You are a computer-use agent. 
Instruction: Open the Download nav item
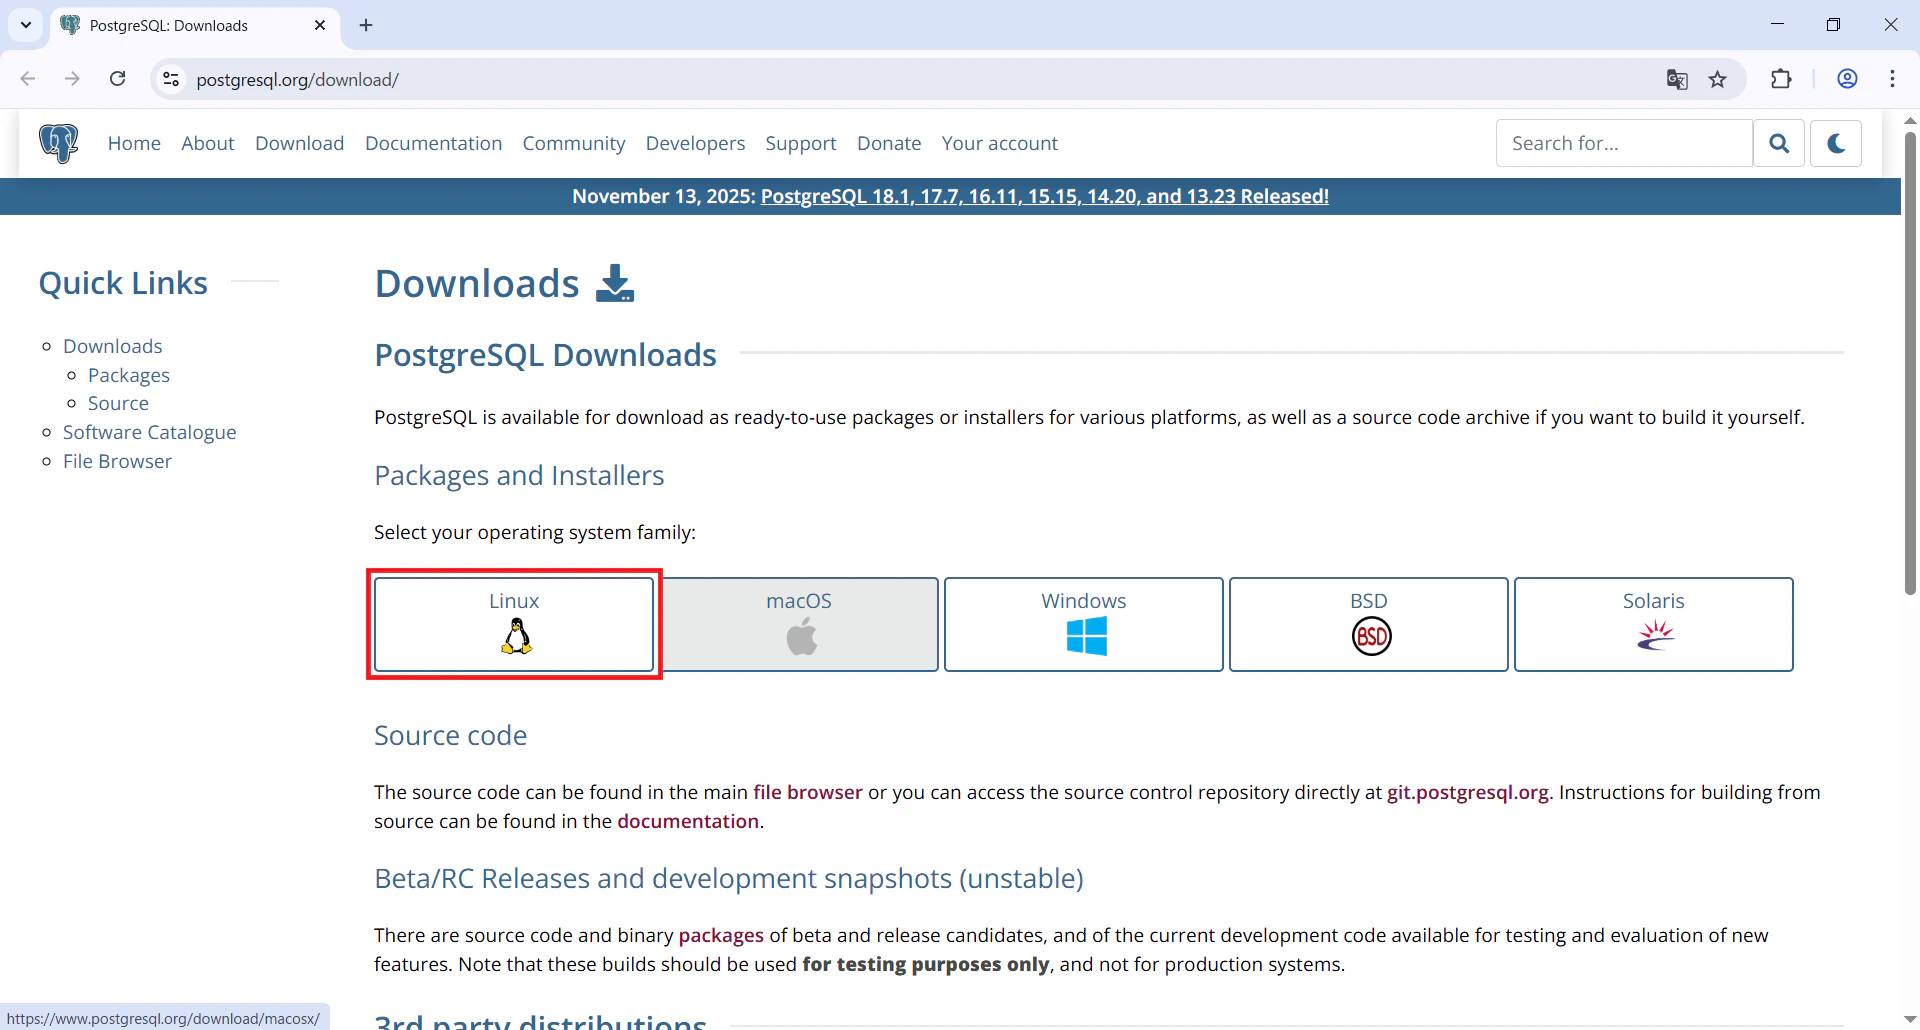click(x=300, y=143)
